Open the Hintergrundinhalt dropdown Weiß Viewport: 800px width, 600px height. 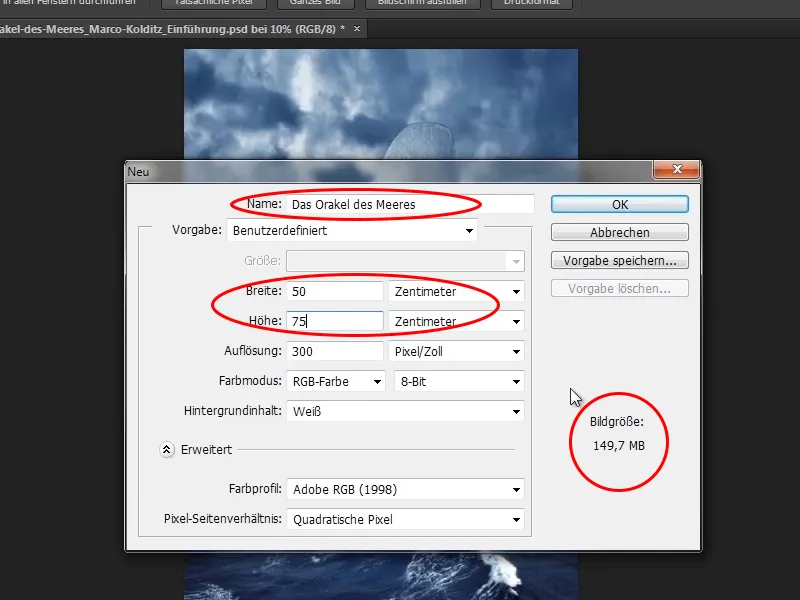(x=406, y=412)
